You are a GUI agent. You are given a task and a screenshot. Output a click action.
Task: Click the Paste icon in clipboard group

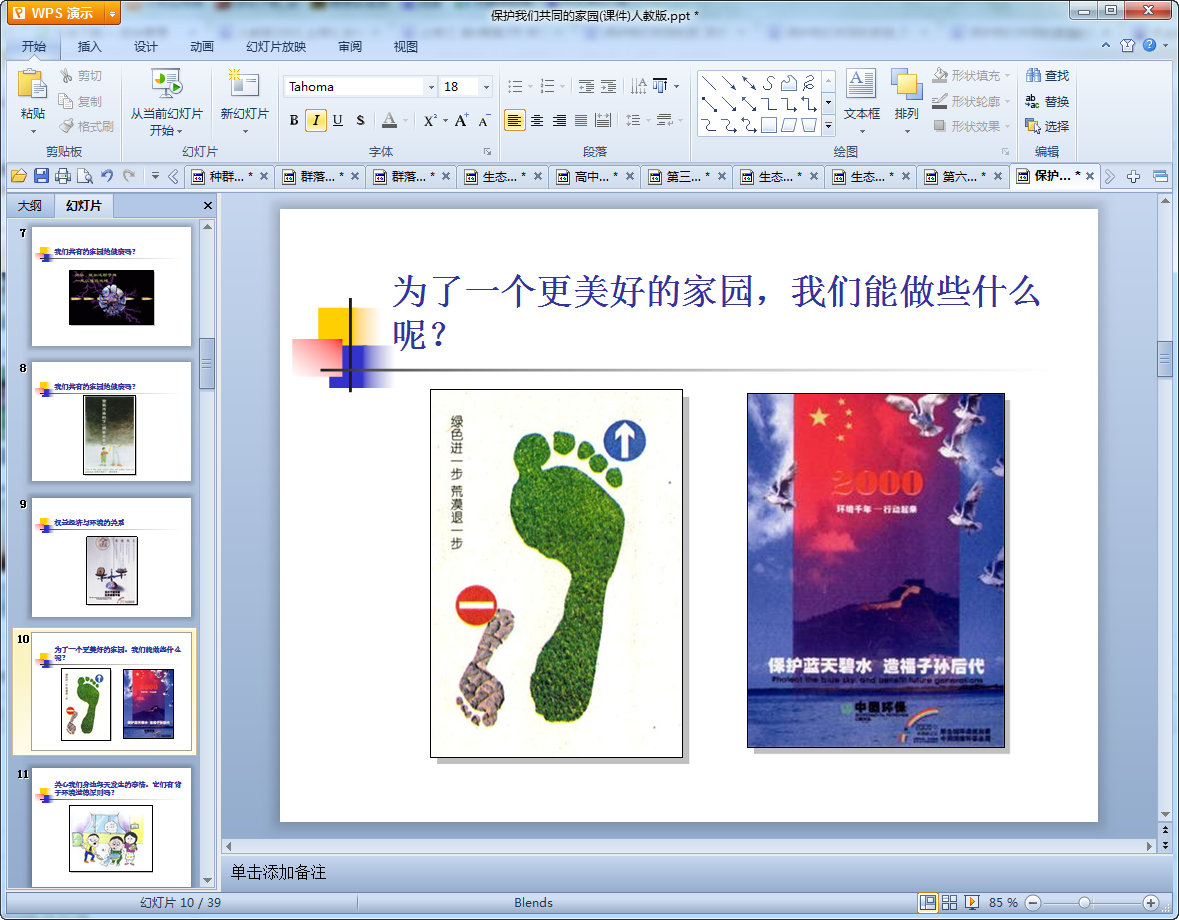[x=32, y=84]
